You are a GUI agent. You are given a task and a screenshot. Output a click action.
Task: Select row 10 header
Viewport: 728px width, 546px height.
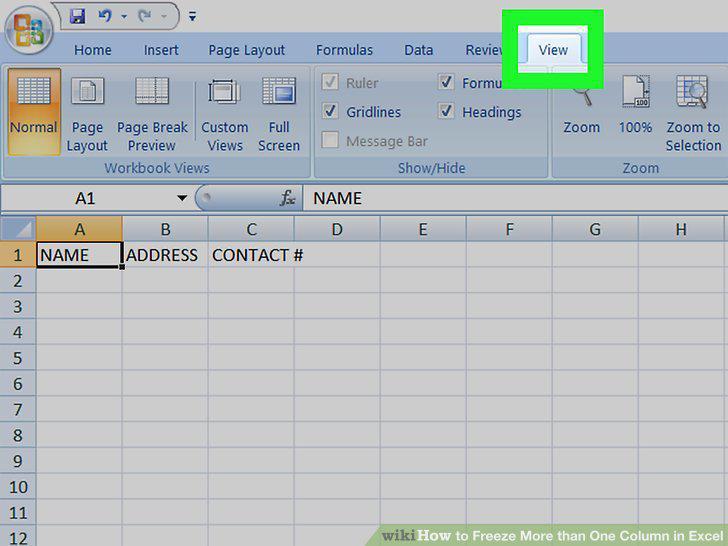click(x=18, y=487)
